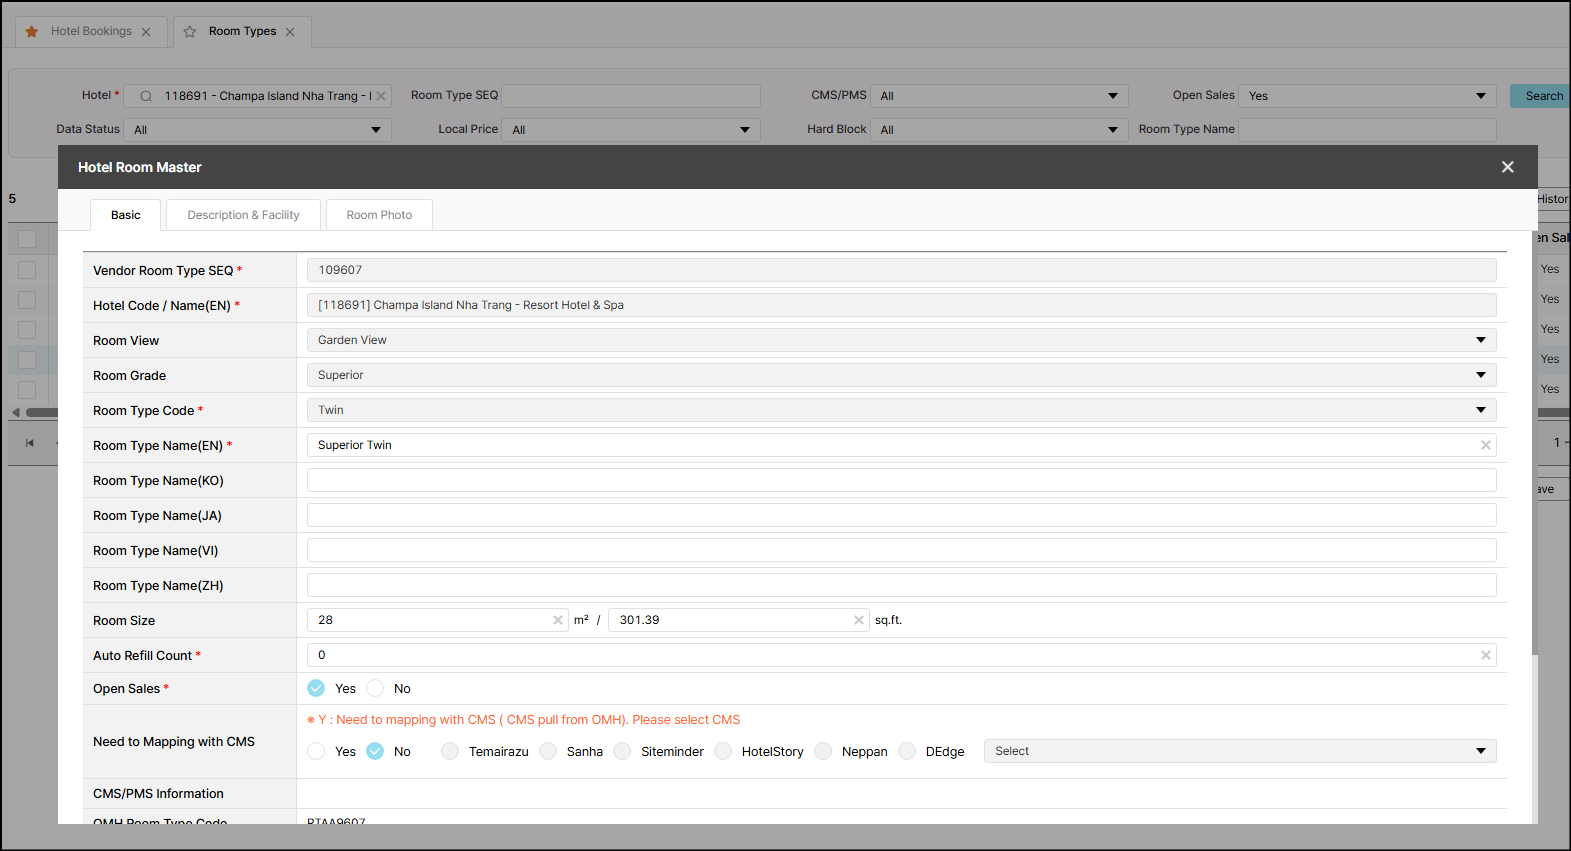Clear the Room Size square meter value

point(558,620)
